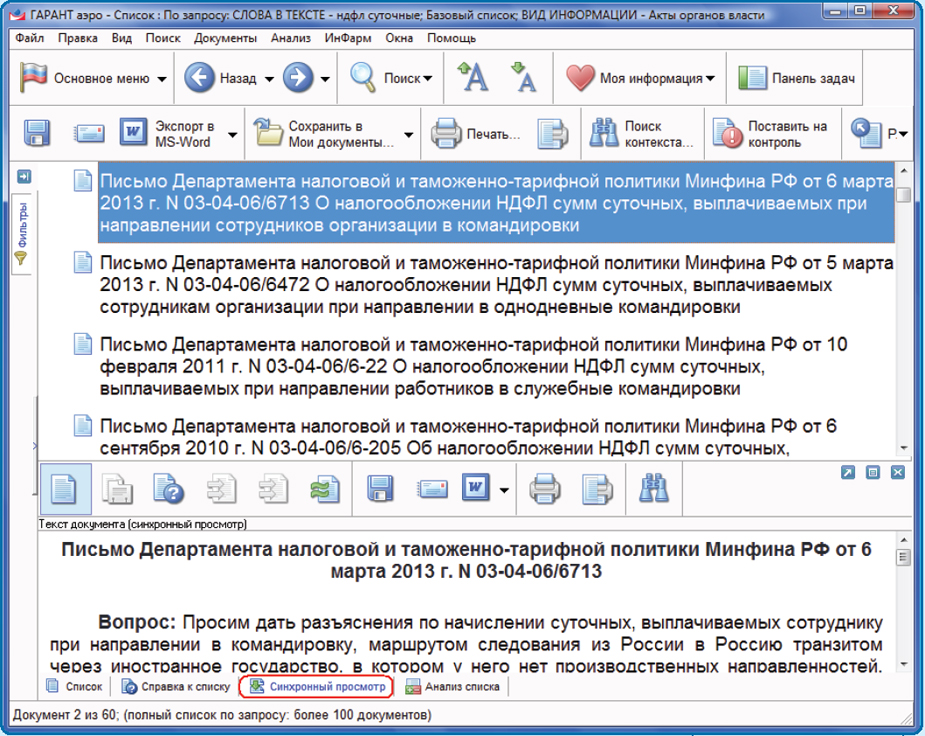925x736 pixels.
Task: Open the Панель задач button
Action: click(x=797, y=78)
